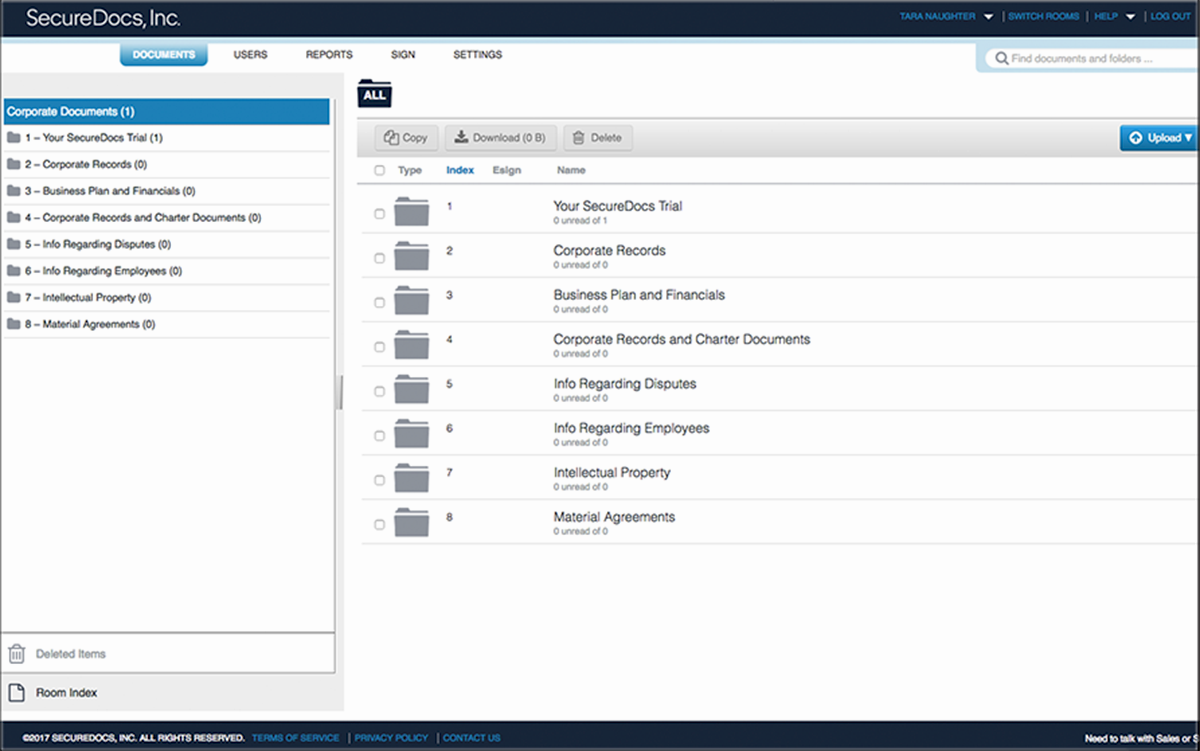This screenshot has width=1200, height=751.
Task: Click the Log Out link
Action: tap(1170, 16)
